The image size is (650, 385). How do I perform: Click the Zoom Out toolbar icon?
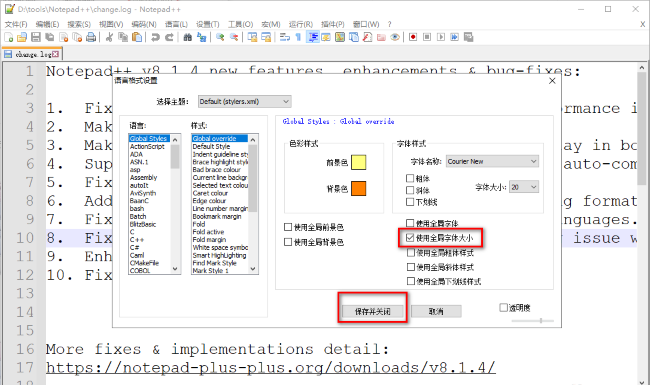tap(234, 37)
